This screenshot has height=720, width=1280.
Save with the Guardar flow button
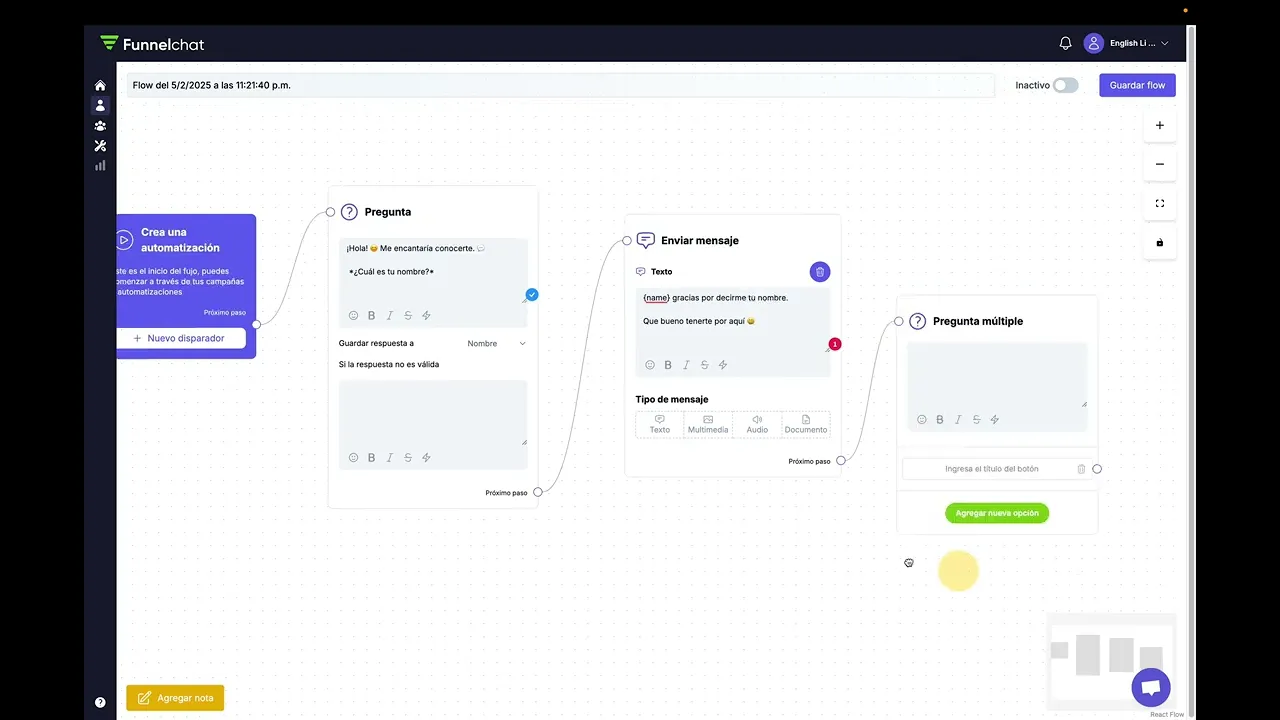click(x=1137, y=85)
